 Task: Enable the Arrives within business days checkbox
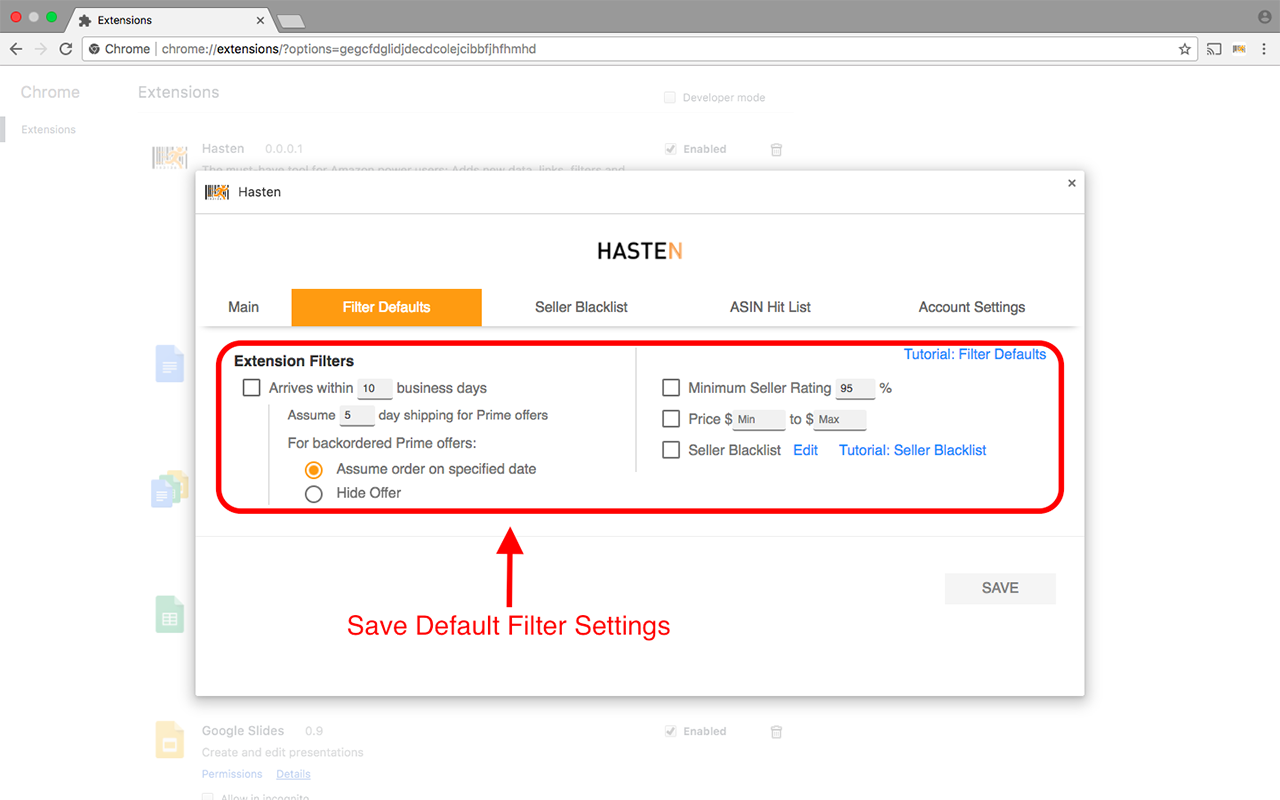pyautogui.click(x=252, y=388)
